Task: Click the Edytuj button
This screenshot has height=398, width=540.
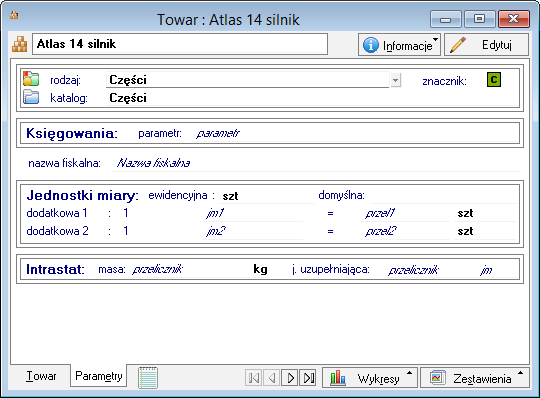Action: [x=486, y=45]
